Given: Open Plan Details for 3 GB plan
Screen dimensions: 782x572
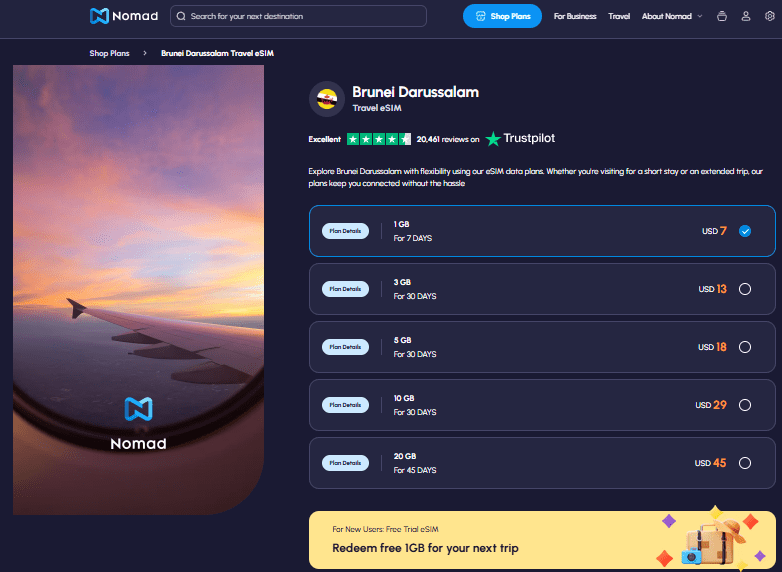Looking at the screenshot, I should click(345, 289).
